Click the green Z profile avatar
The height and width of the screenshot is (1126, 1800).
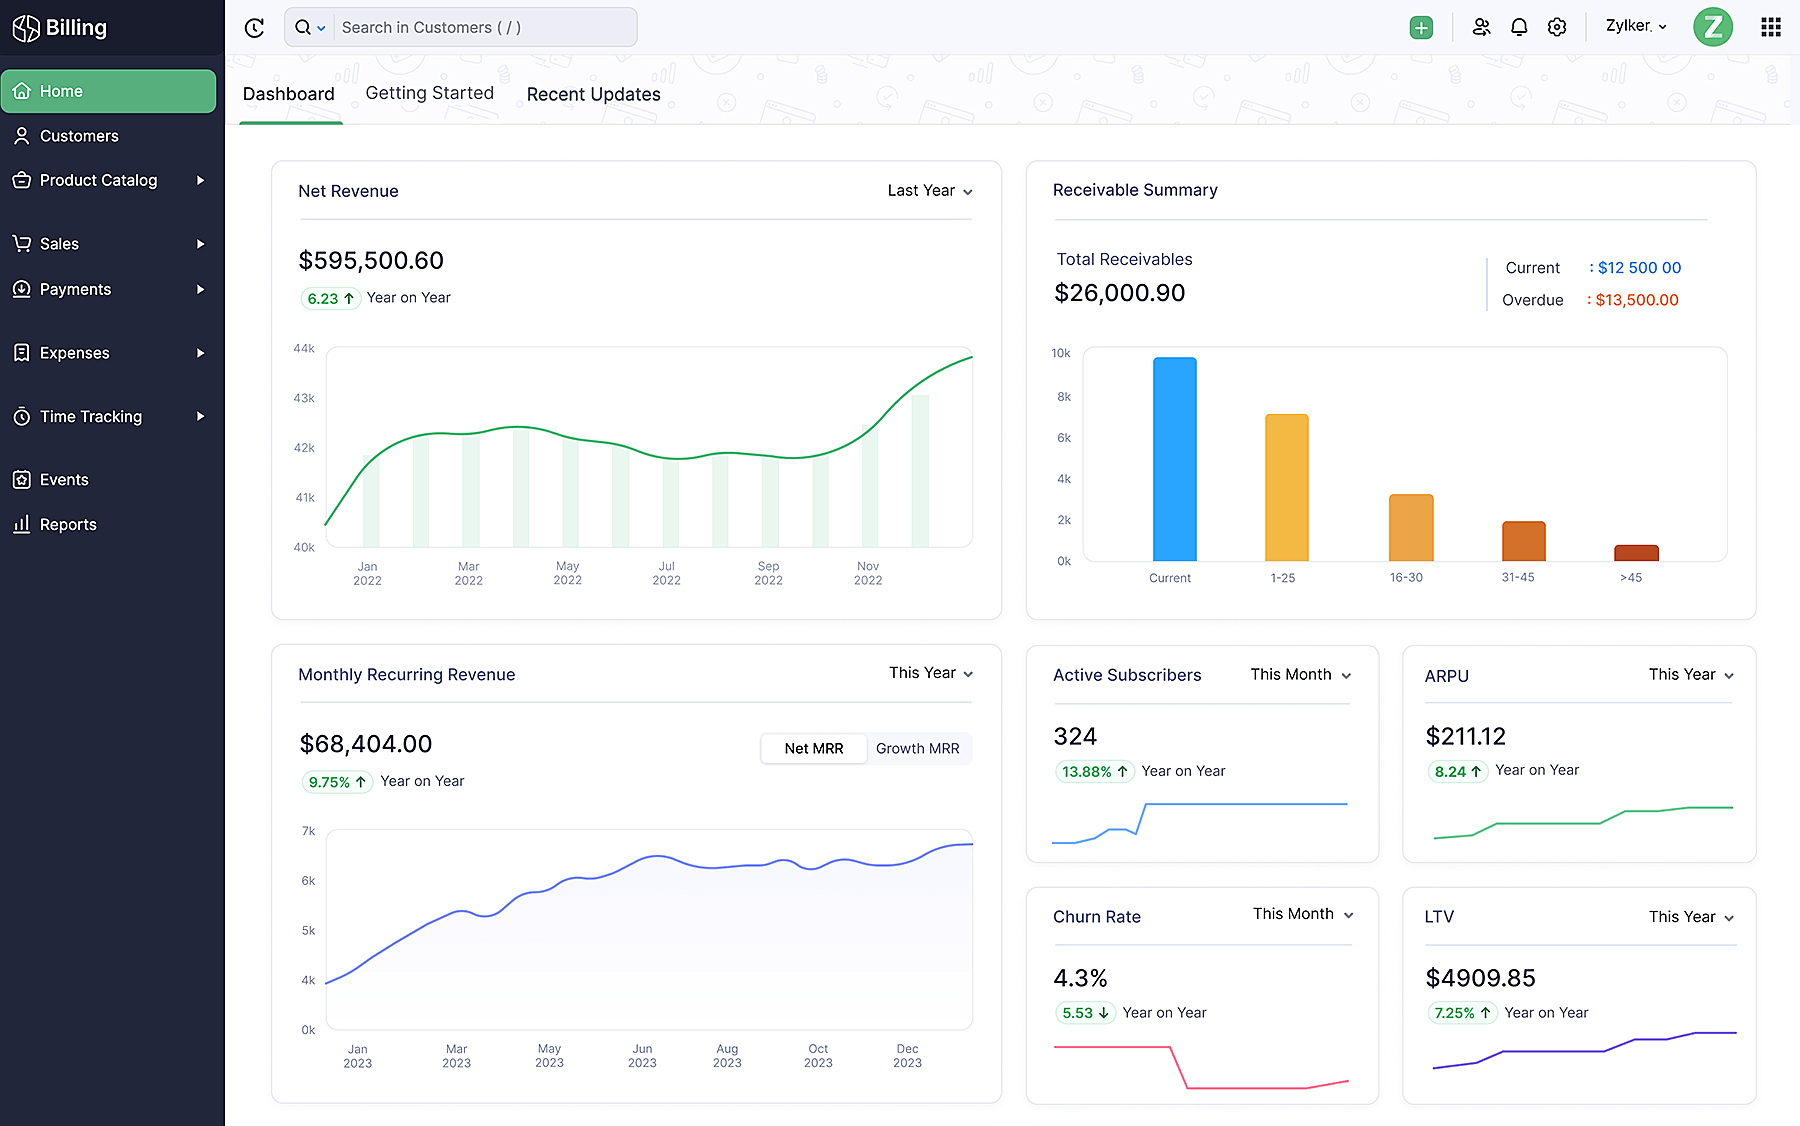pyautogui.click(x=1712, y=27)
